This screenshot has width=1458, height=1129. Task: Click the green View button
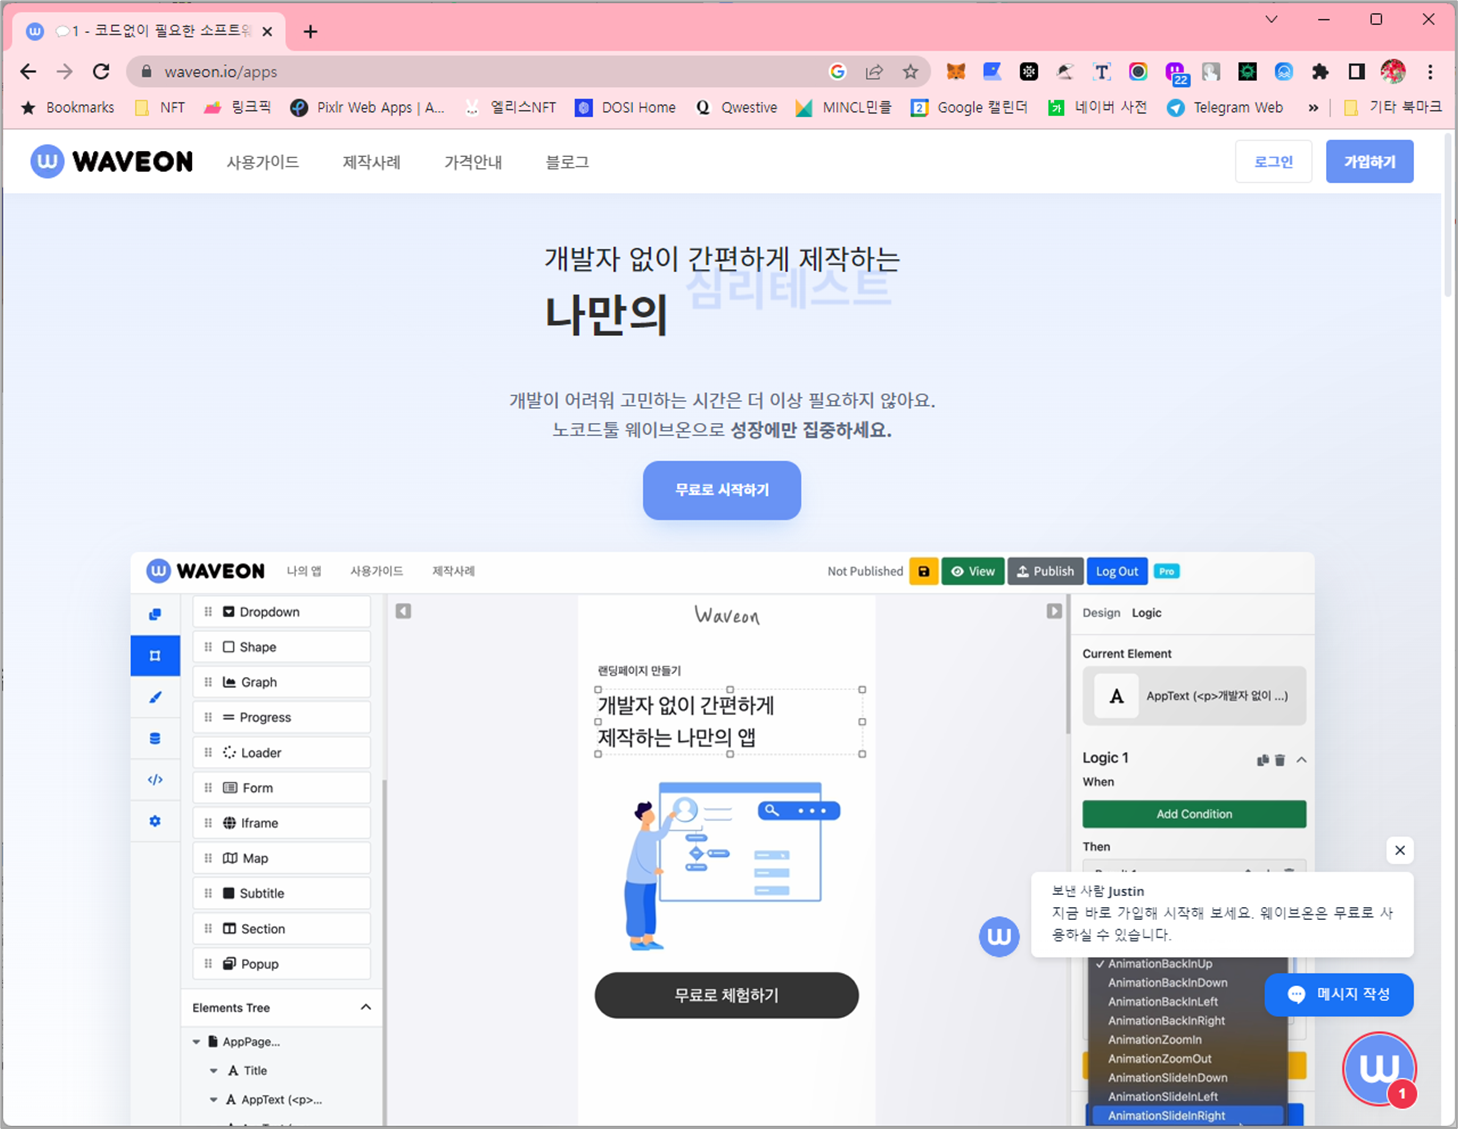(973, 571)
